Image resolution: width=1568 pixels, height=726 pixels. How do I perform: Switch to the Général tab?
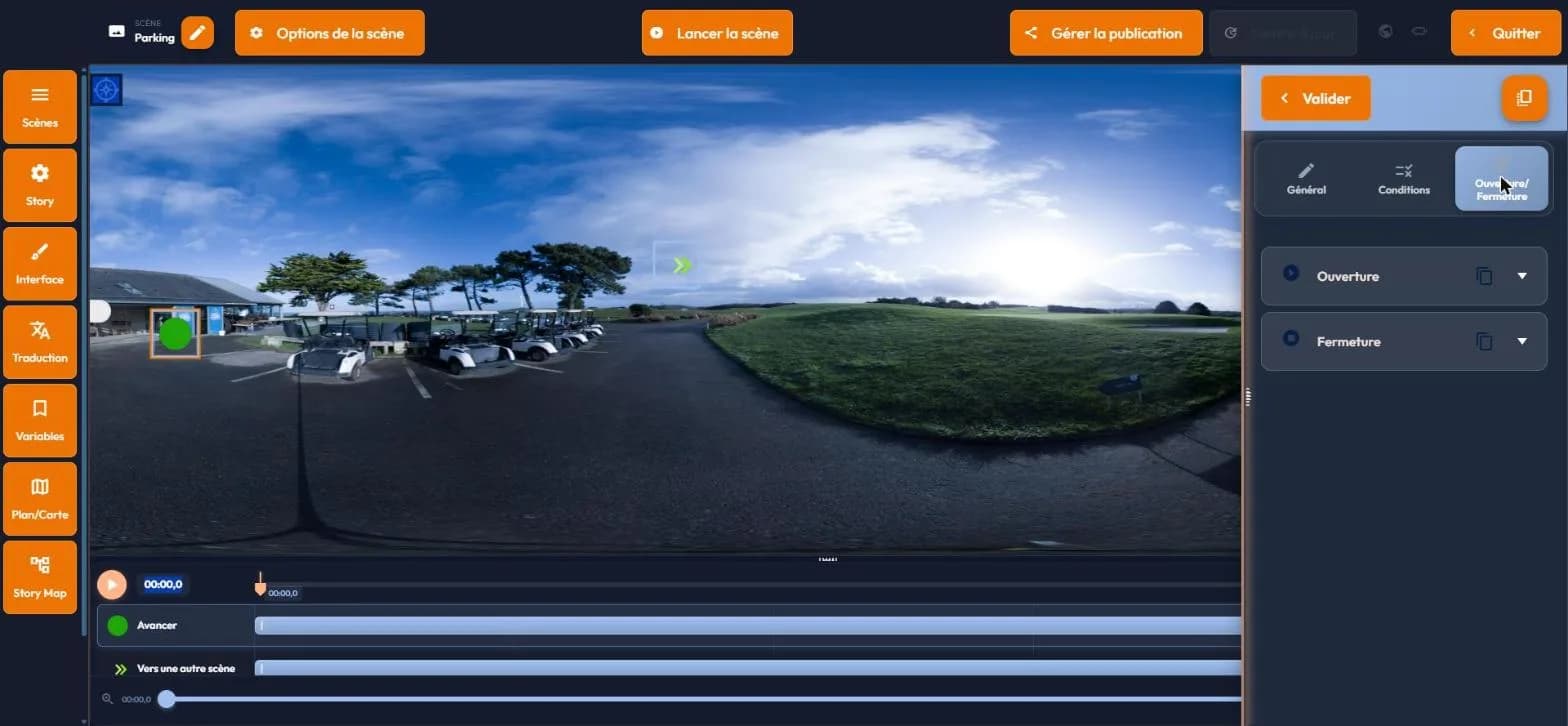click(x=1306, y=179)
